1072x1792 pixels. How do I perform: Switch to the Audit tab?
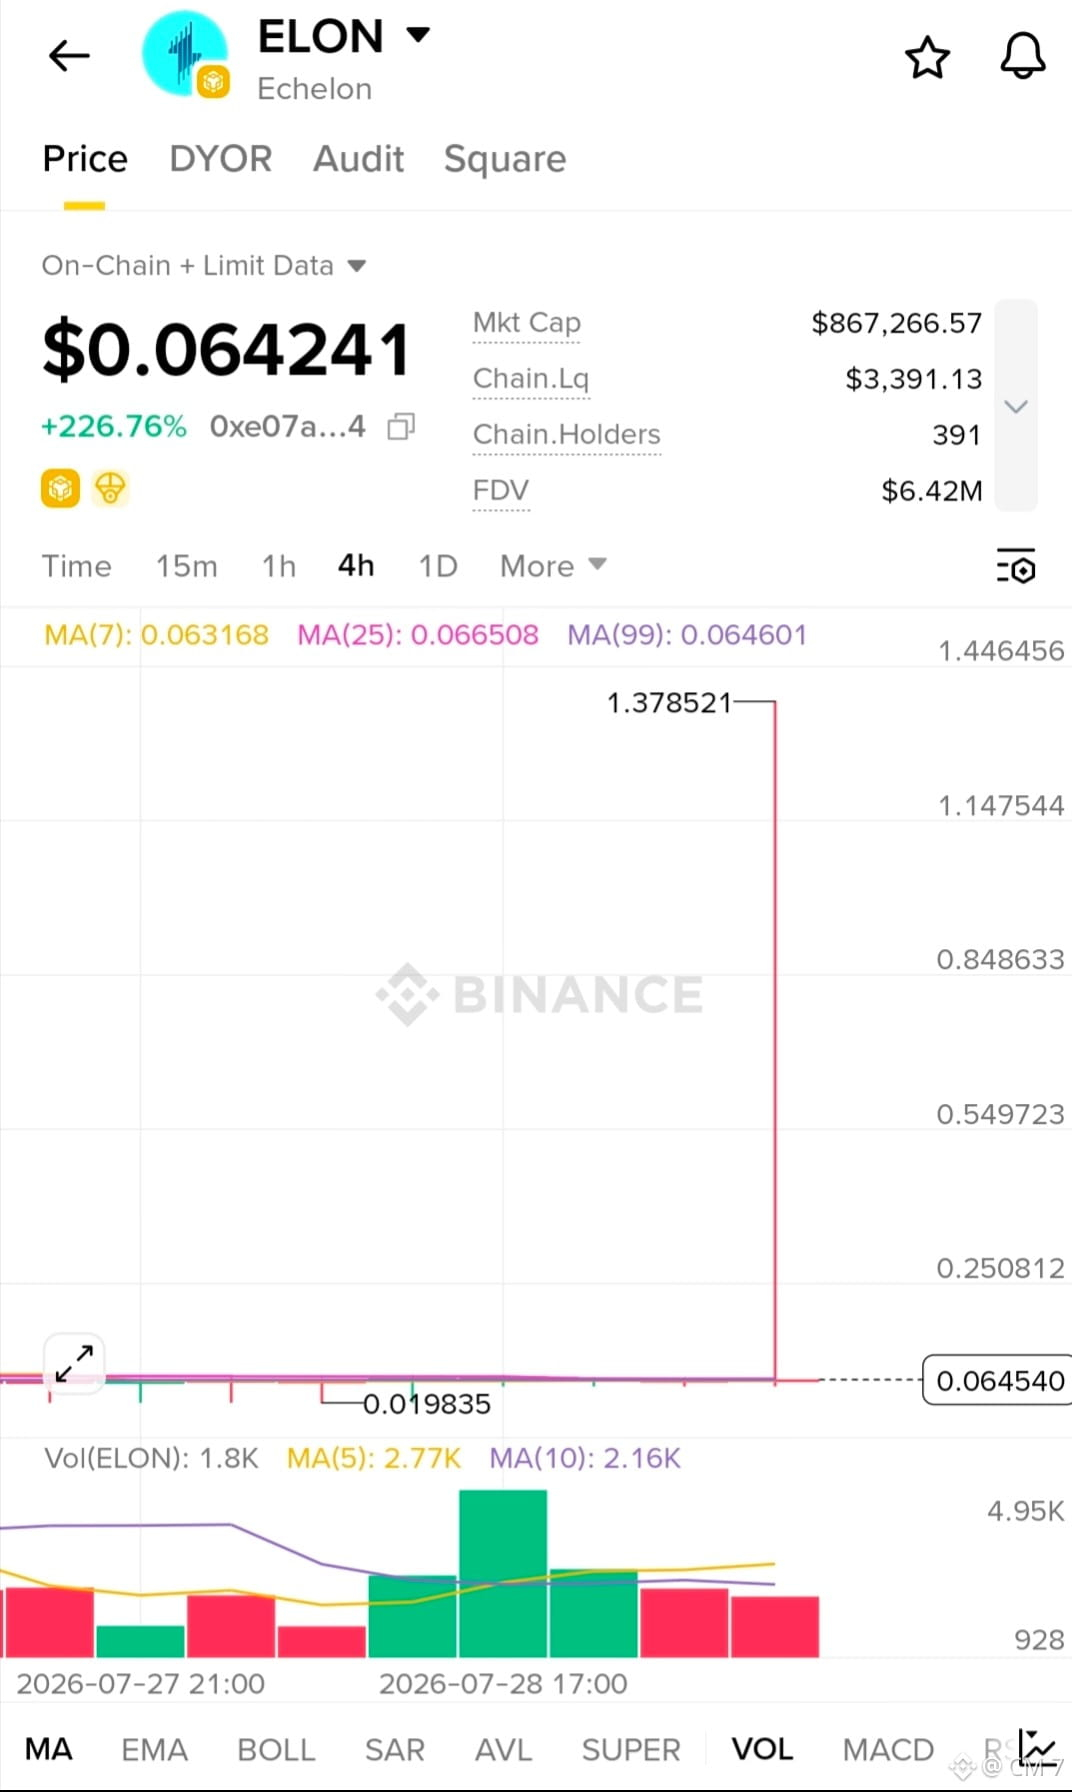pos(358,159)
